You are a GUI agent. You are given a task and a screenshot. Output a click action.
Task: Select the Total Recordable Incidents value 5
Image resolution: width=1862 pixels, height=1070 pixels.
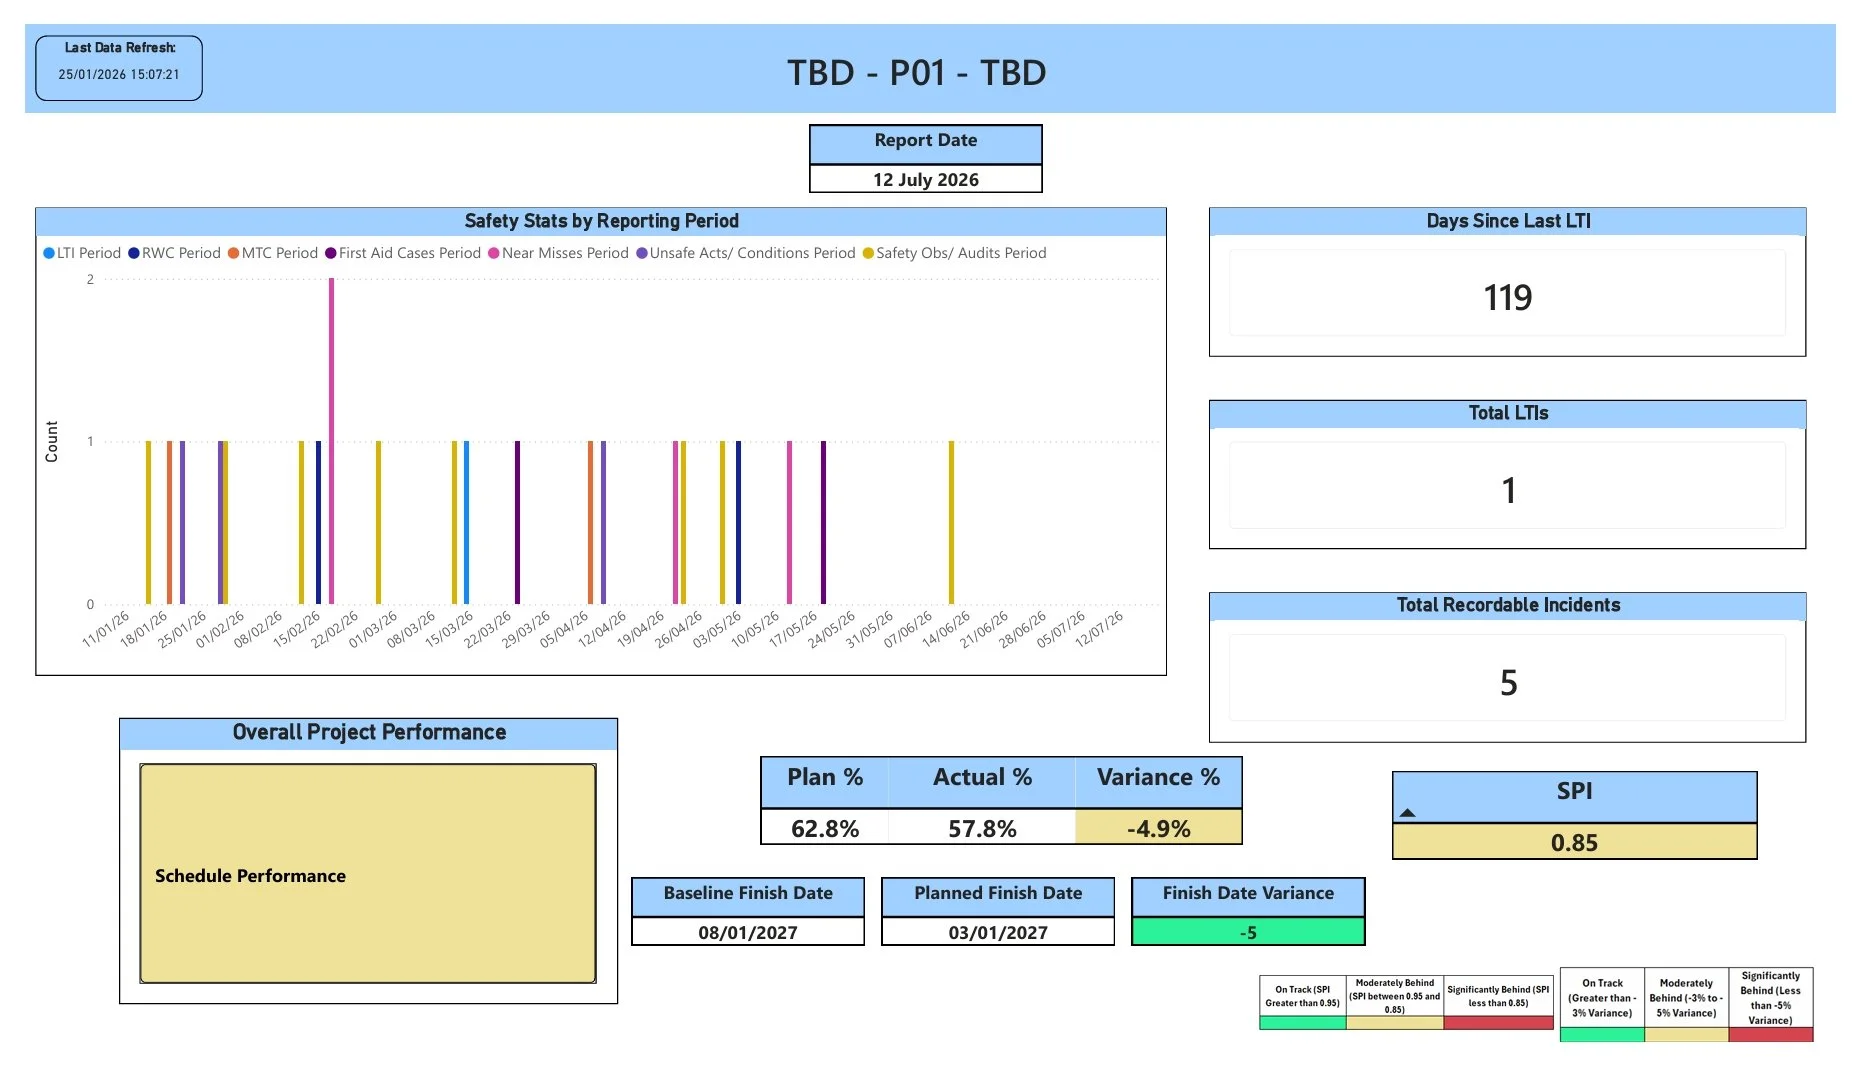coord(1507,682)
